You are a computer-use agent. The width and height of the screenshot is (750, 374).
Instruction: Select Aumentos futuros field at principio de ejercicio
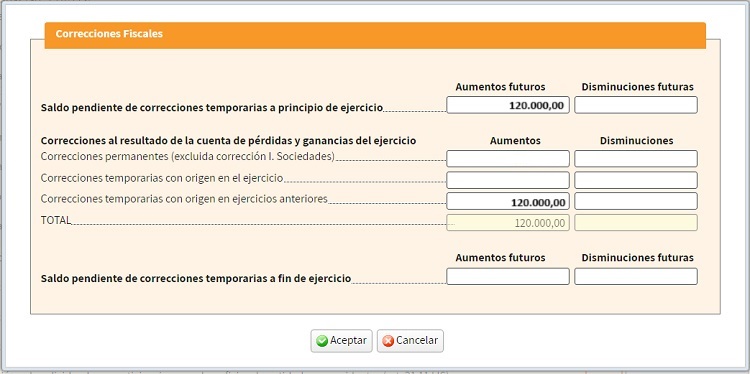click(508, 105)
